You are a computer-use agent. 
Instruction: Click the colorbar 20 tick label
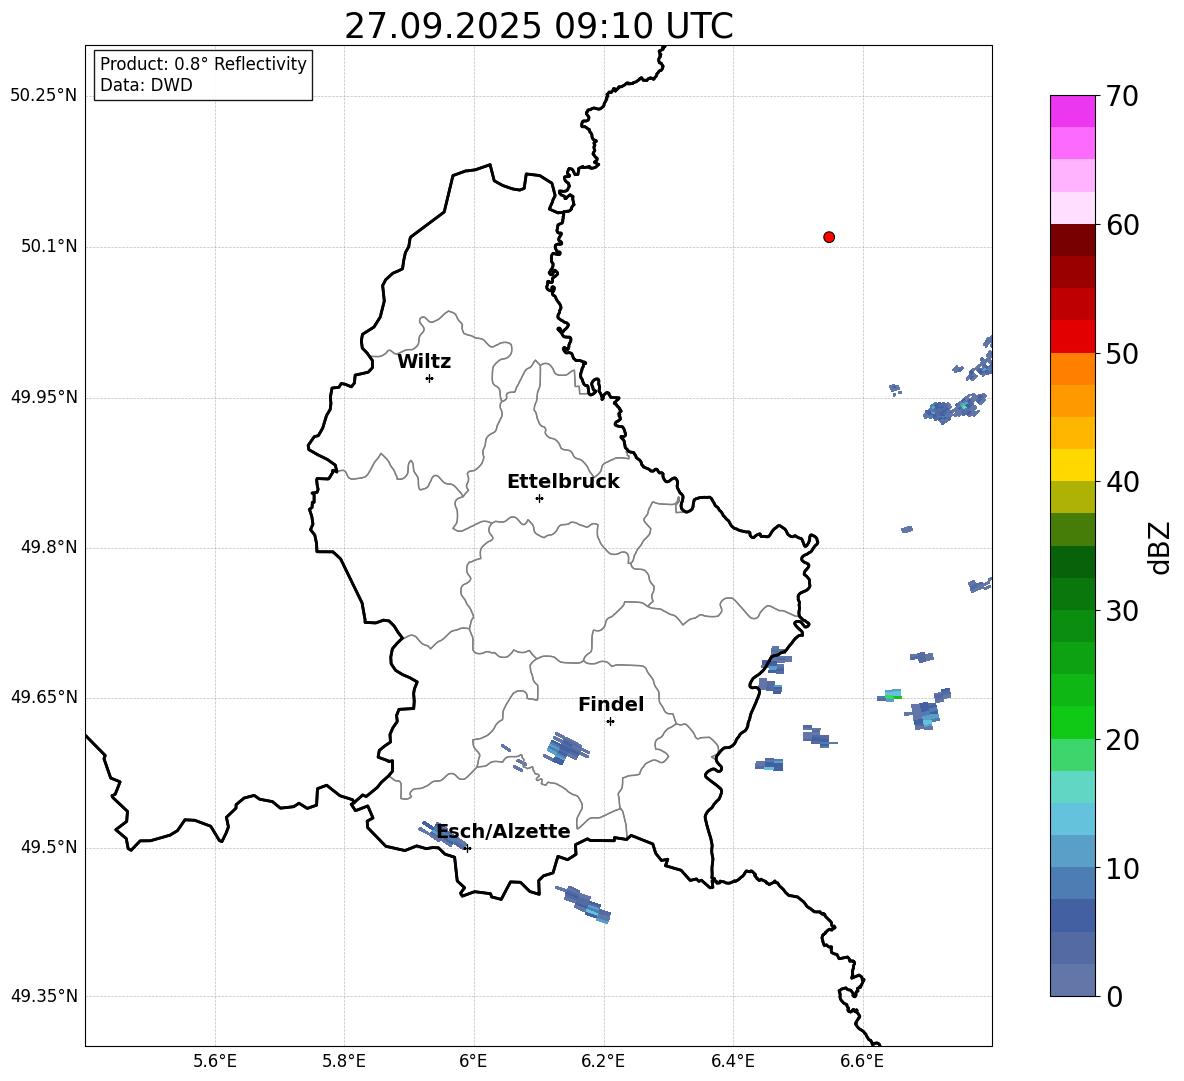[x=1122, y=740]
